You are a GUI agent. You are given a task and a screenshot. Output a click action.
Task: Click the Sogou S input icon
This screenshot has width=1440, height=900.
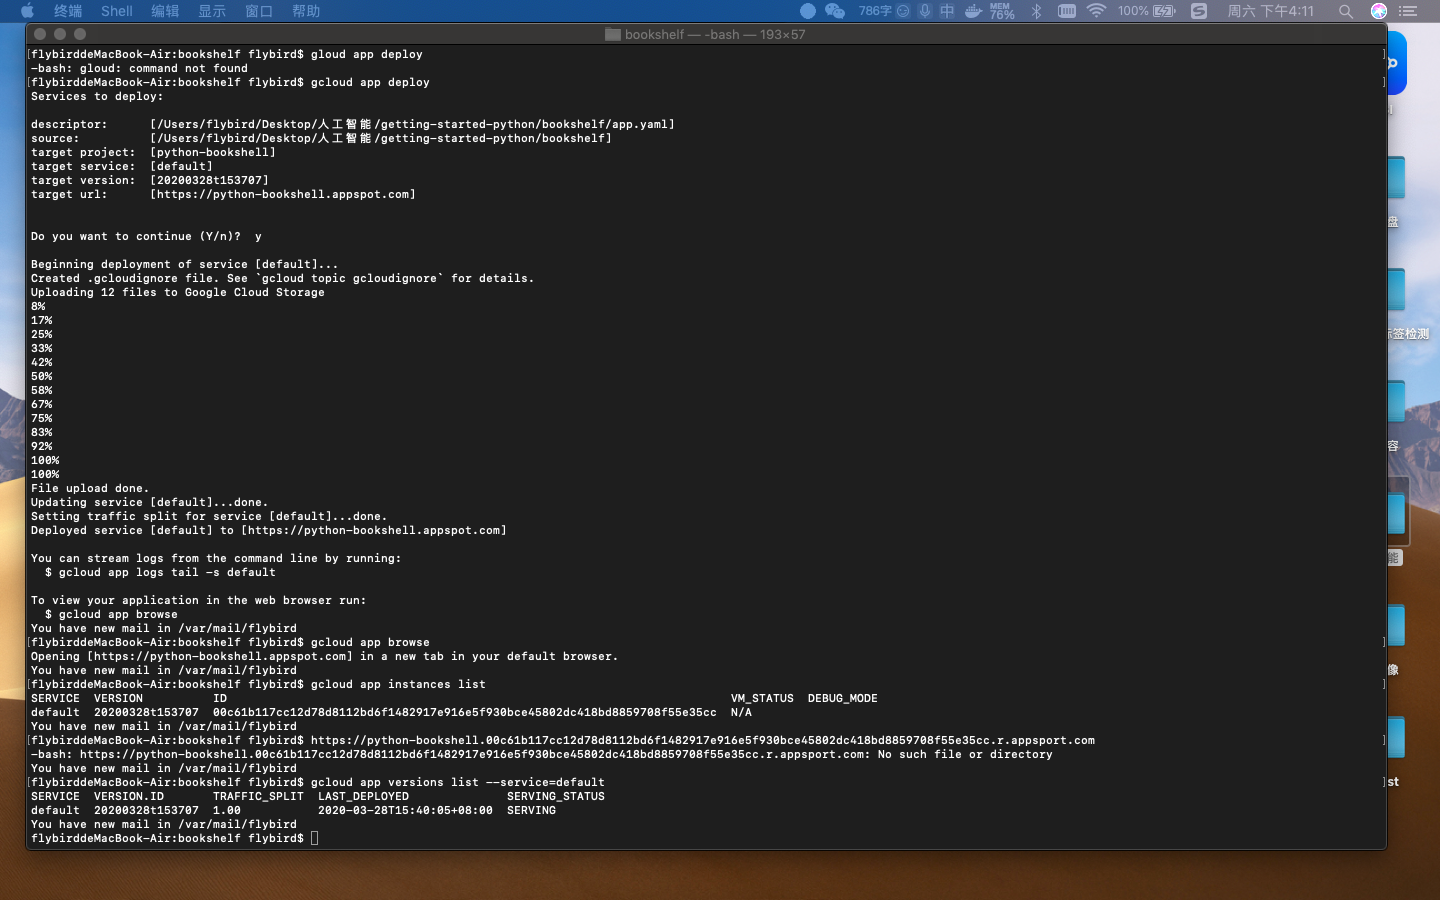pyautogui.click(x=1199, y=11)
